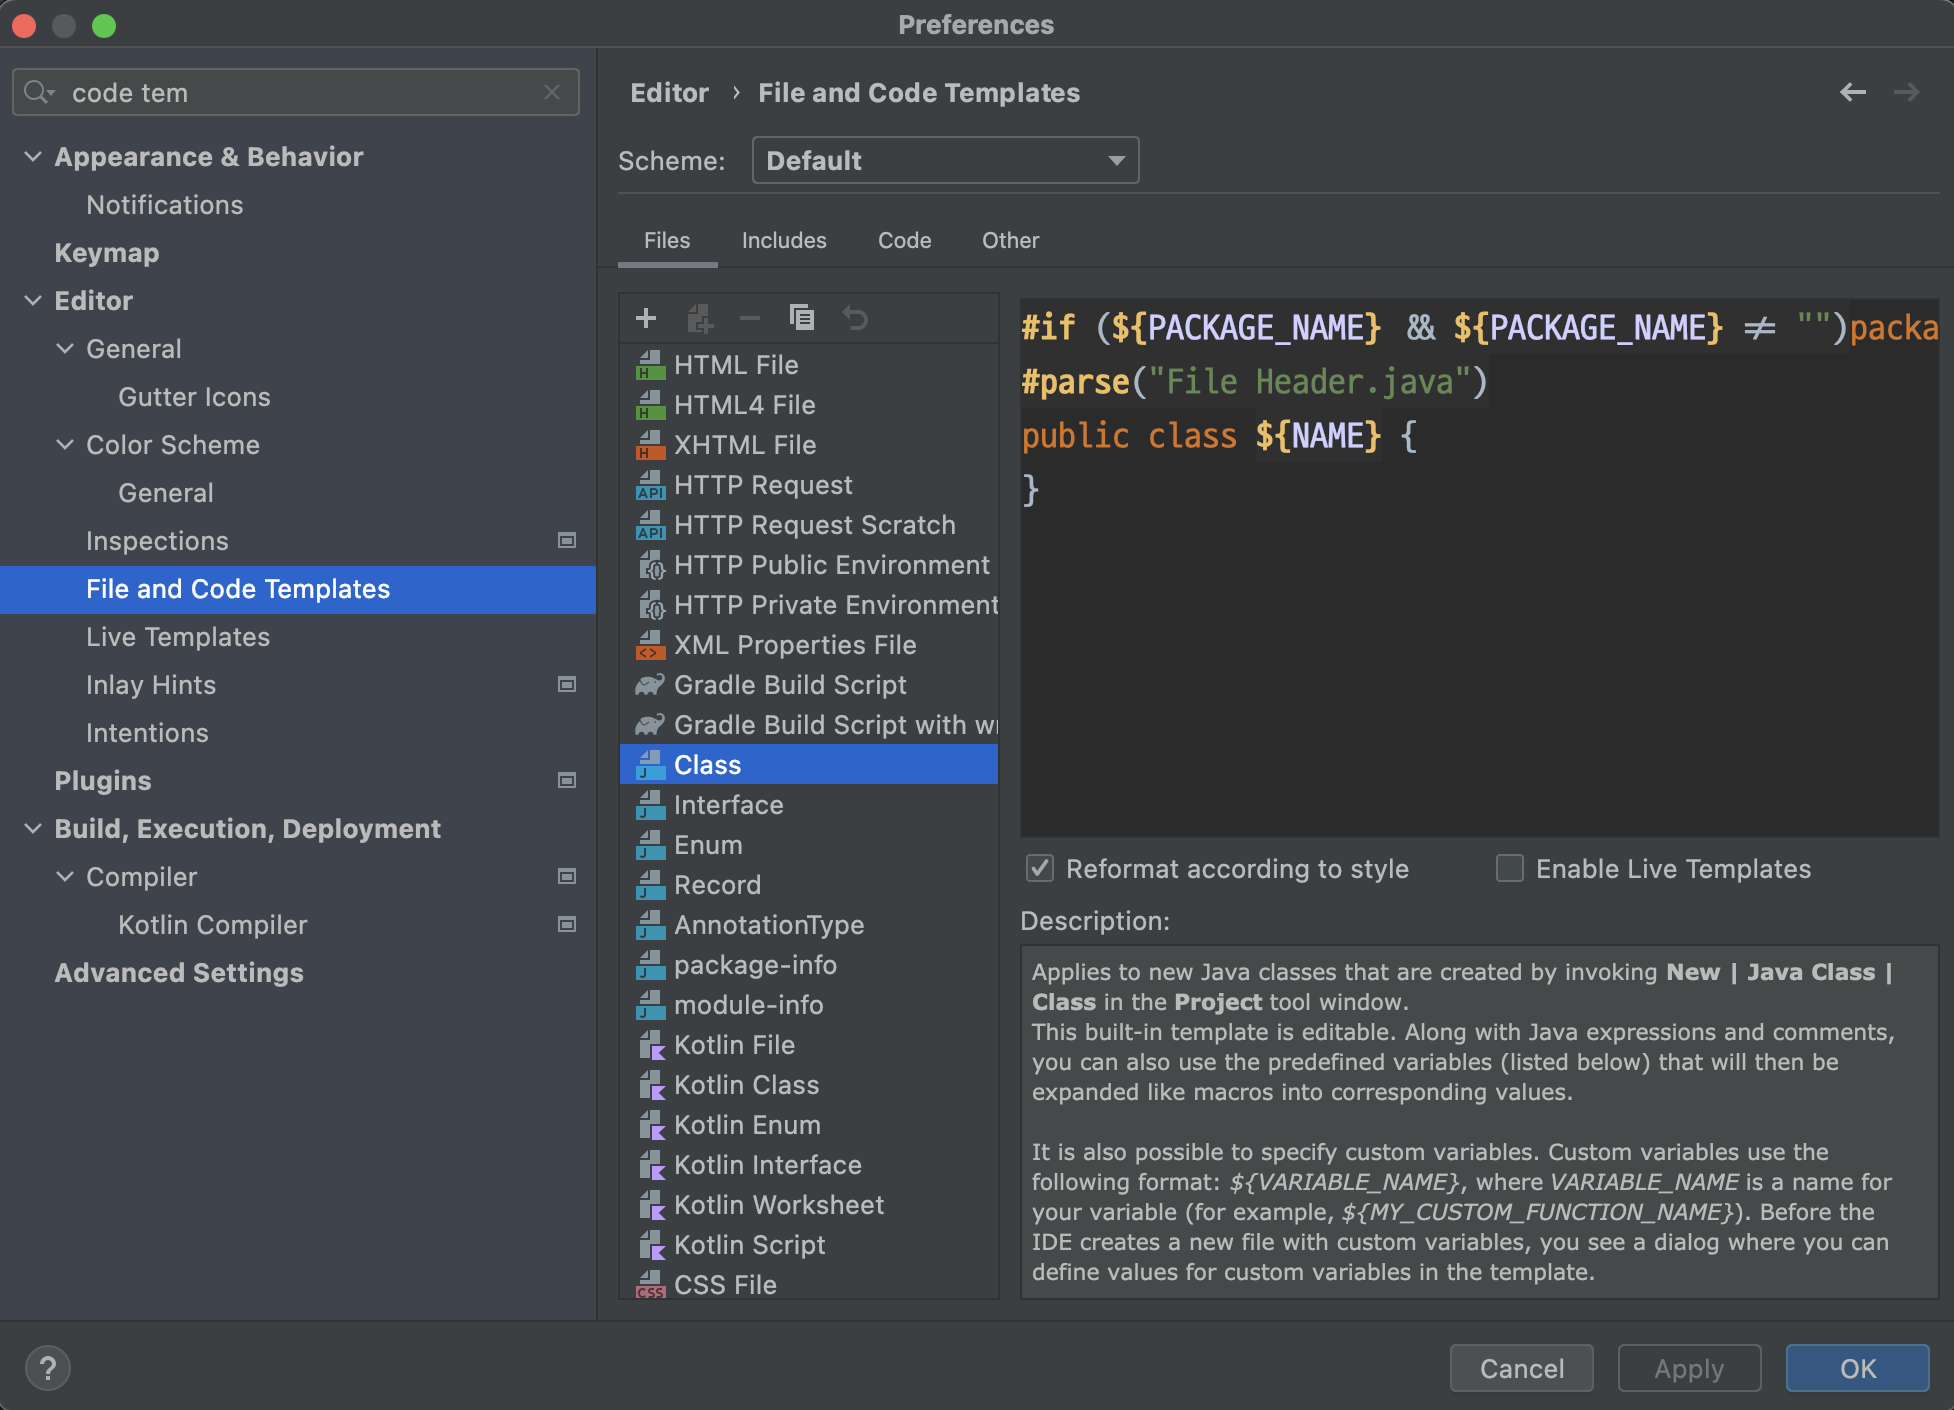
Task: Click the duplicate template icon
Action: pos(800,319)
